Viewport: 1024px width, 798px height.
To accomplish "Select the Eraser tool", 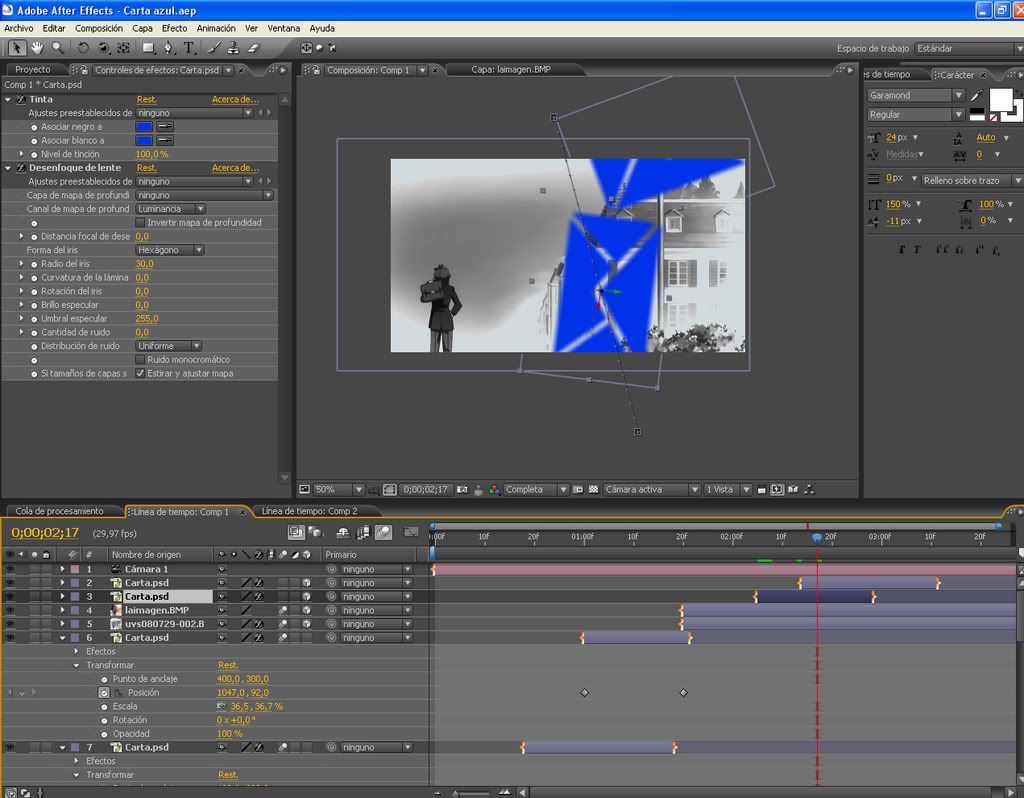I will coord(253,47).
